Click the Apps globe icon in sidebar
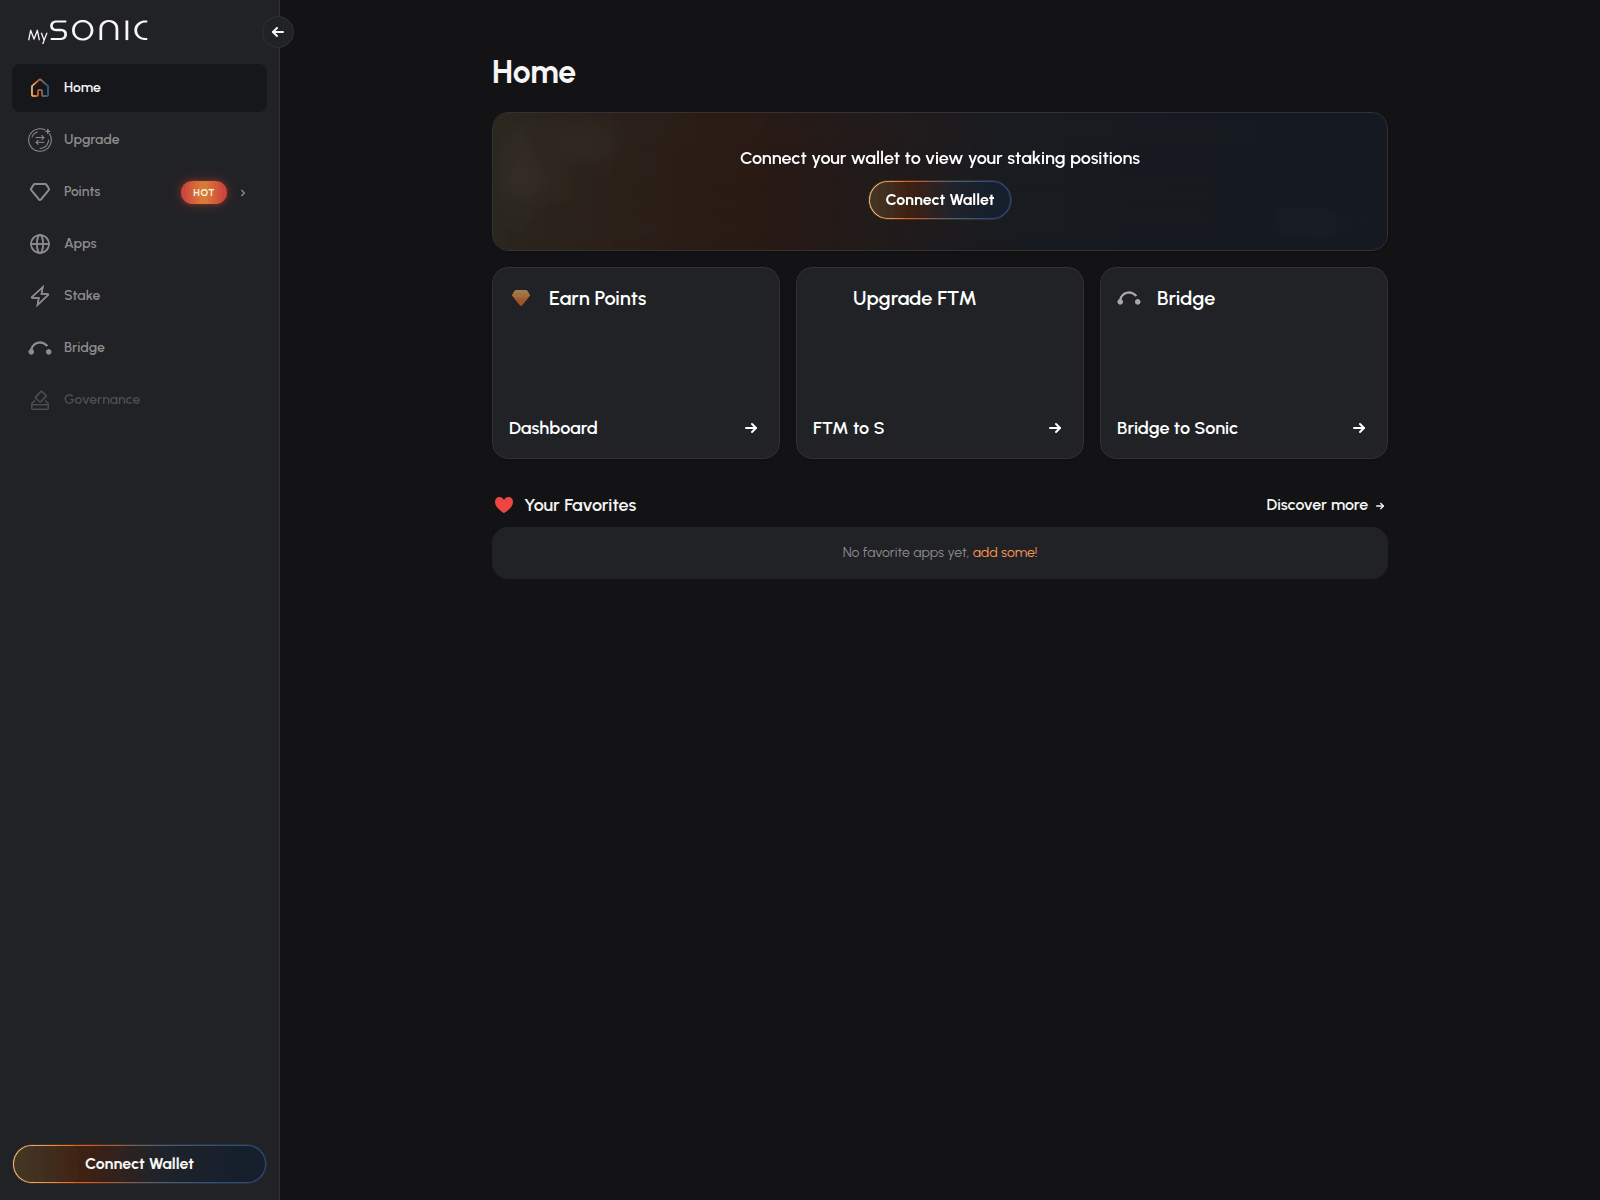The image size is (1600, 1200). pos(40,244)
